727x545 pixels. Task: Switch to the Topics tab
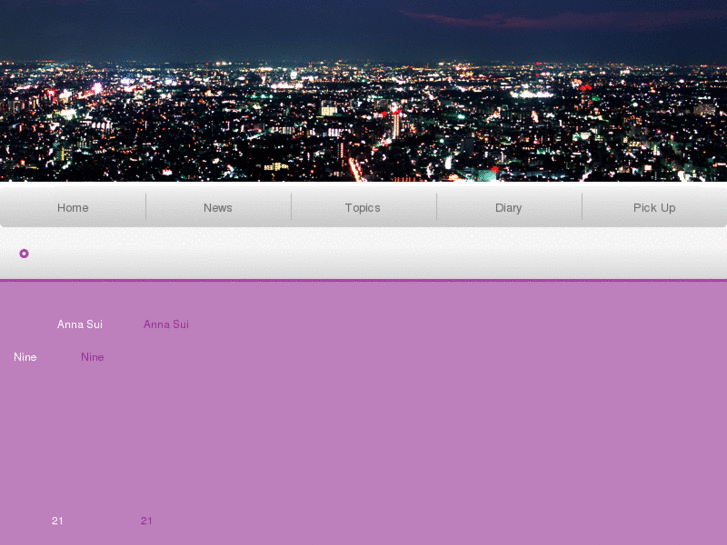click(x=362, y=208)
